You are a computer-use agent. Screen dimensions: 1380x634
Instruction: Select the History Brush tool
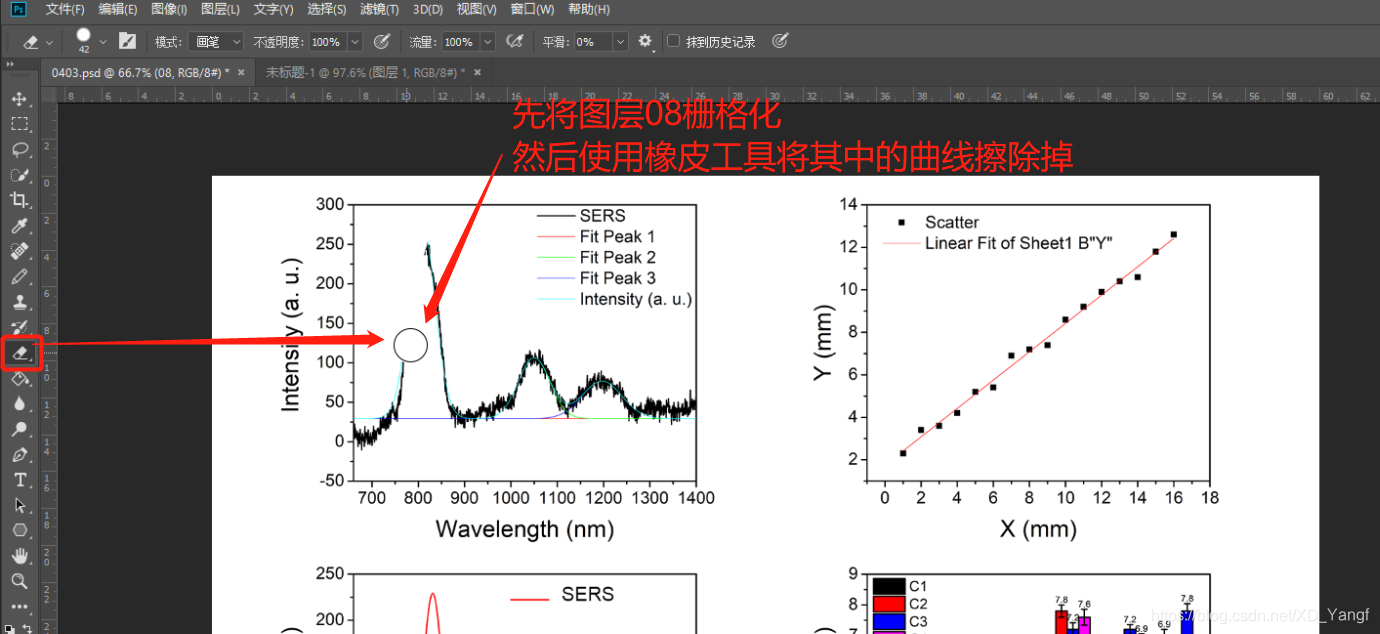(19, 328)
